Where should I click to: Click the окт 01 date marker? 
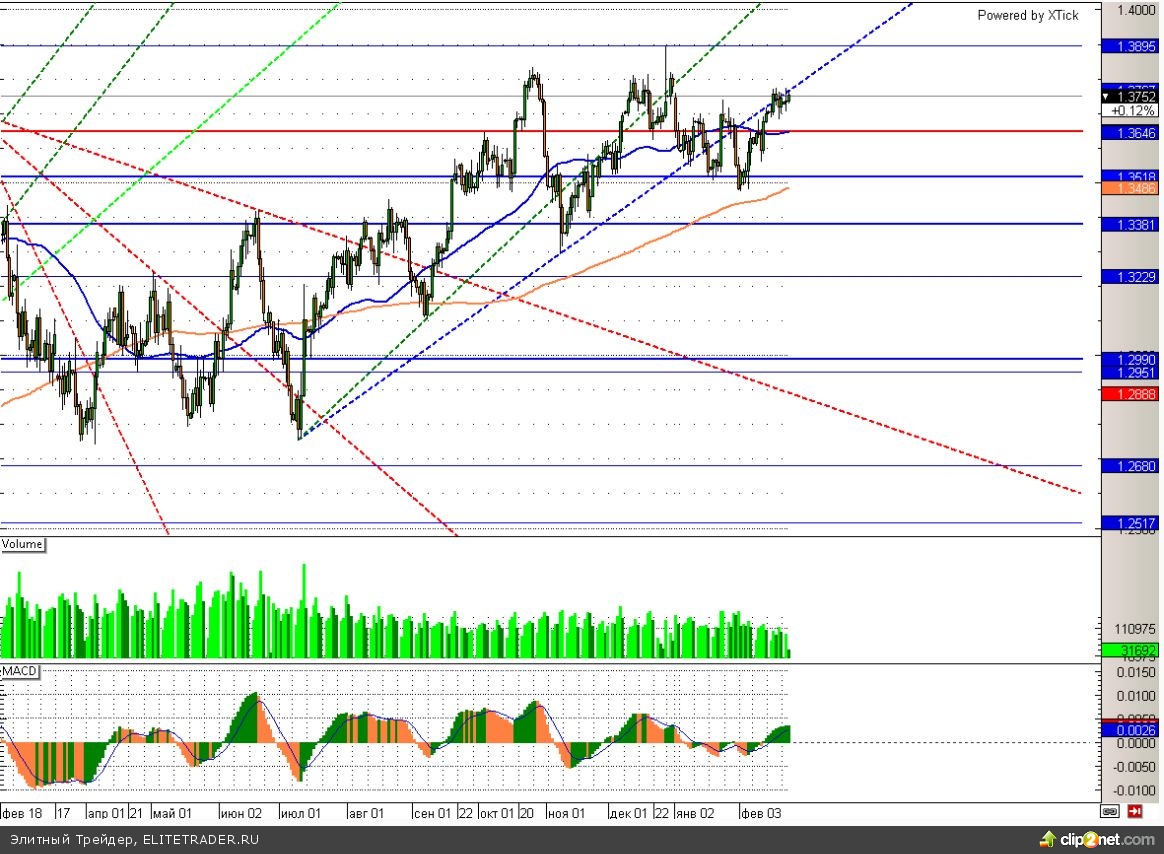pos(497,813)
